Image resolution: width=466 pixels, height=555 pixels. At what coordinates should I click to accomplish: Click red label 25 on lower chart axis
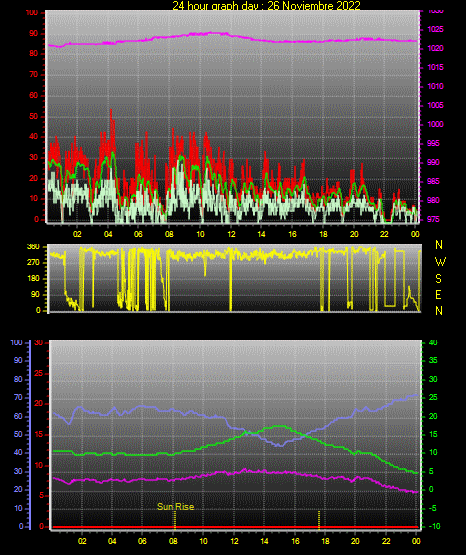coord(39,373)
